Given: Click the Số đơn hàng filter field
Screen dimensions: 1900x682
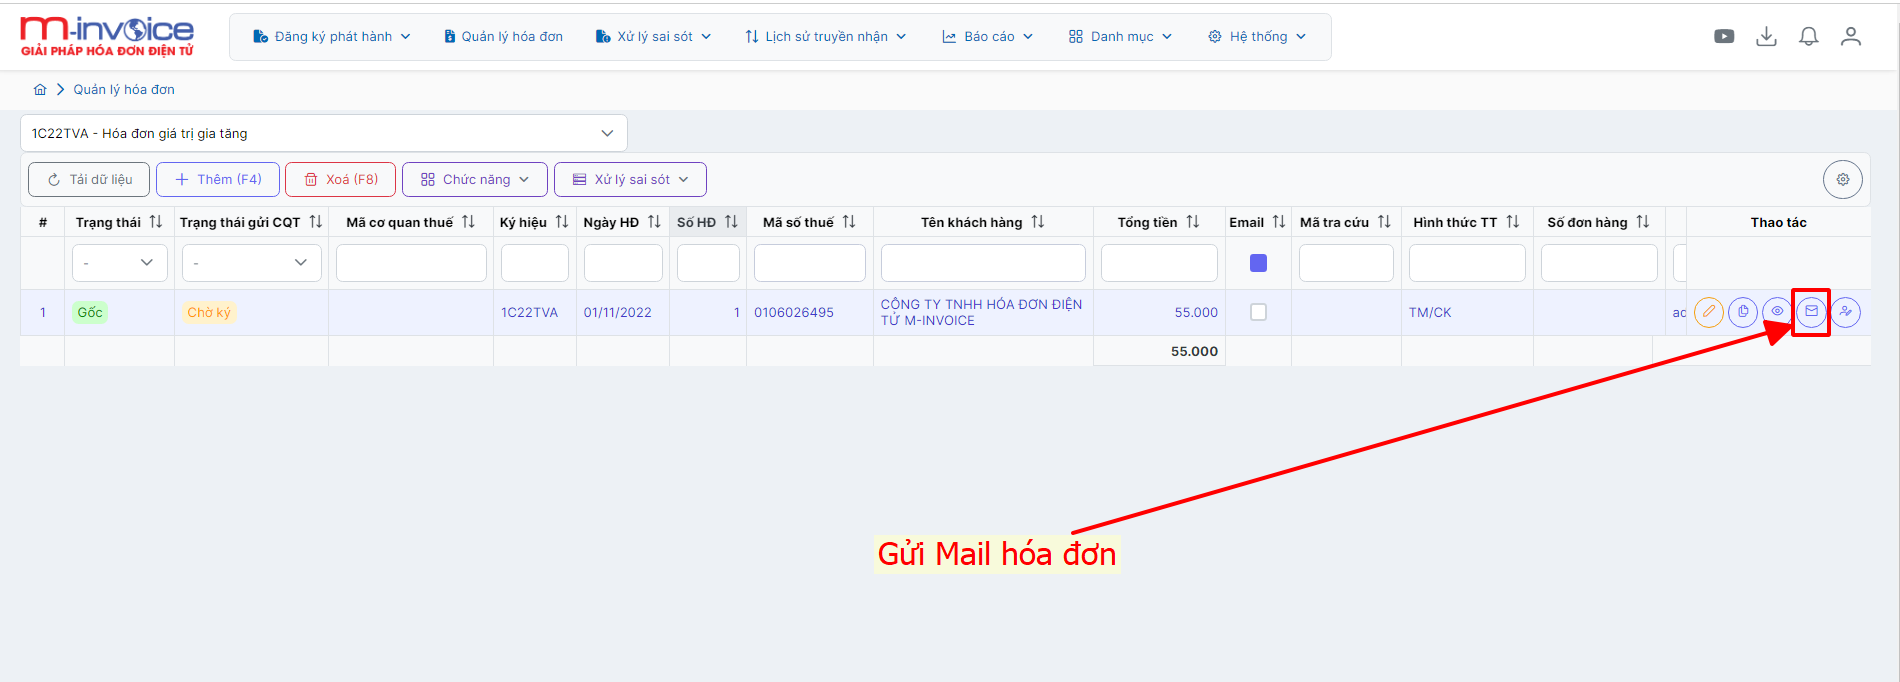Looking at the screenshot, I should coord(1599,263).
